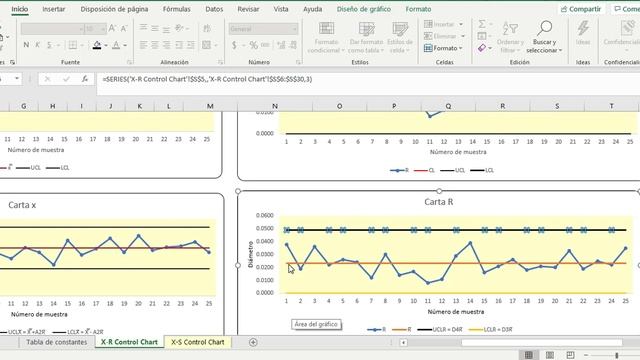Click the align left icon

point(143,45)
